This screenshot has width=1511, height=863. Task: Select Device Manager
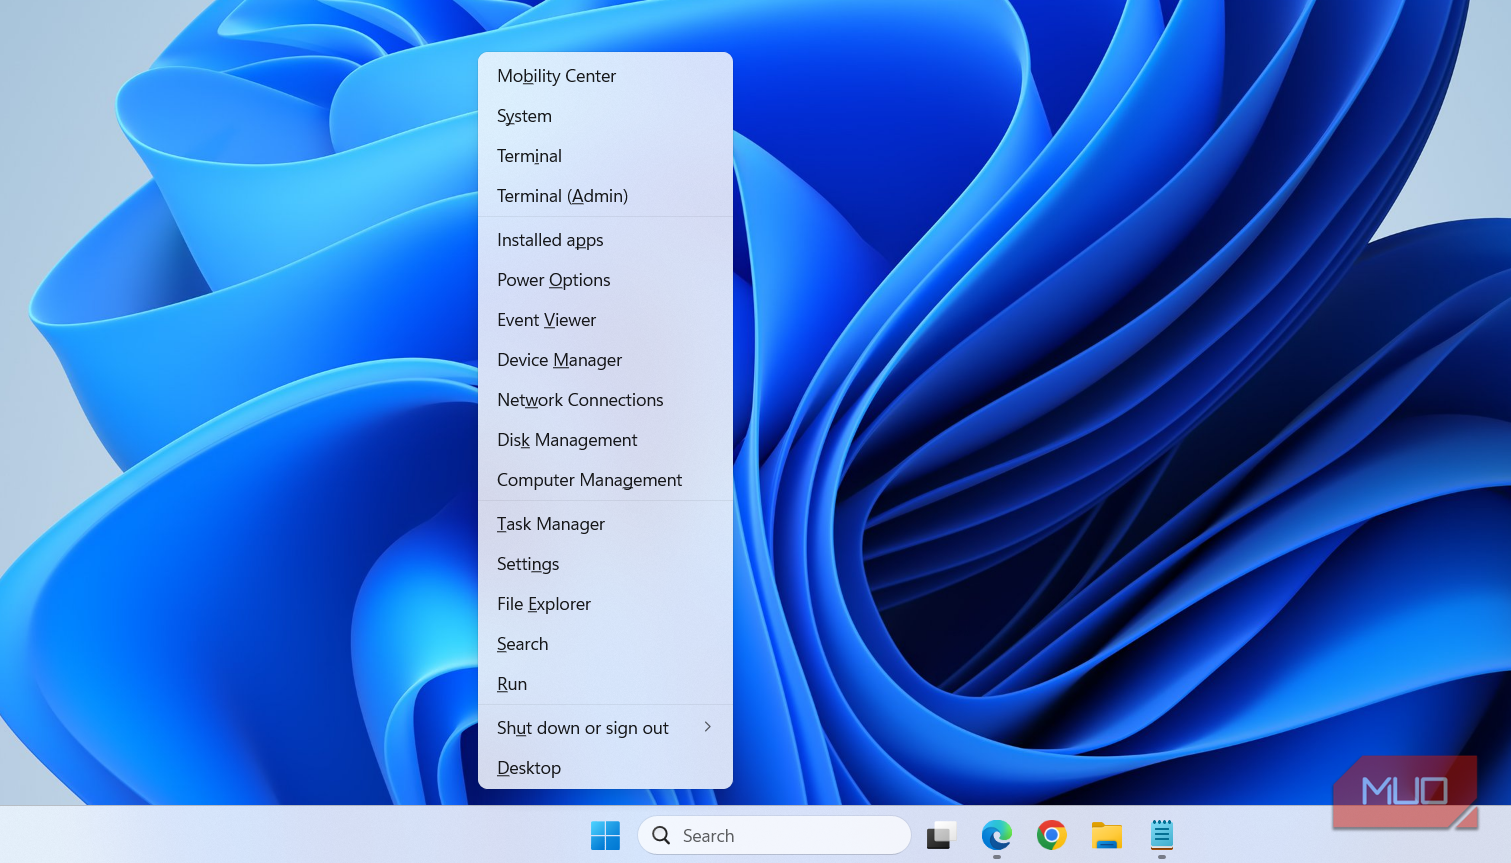click(605, 360)
